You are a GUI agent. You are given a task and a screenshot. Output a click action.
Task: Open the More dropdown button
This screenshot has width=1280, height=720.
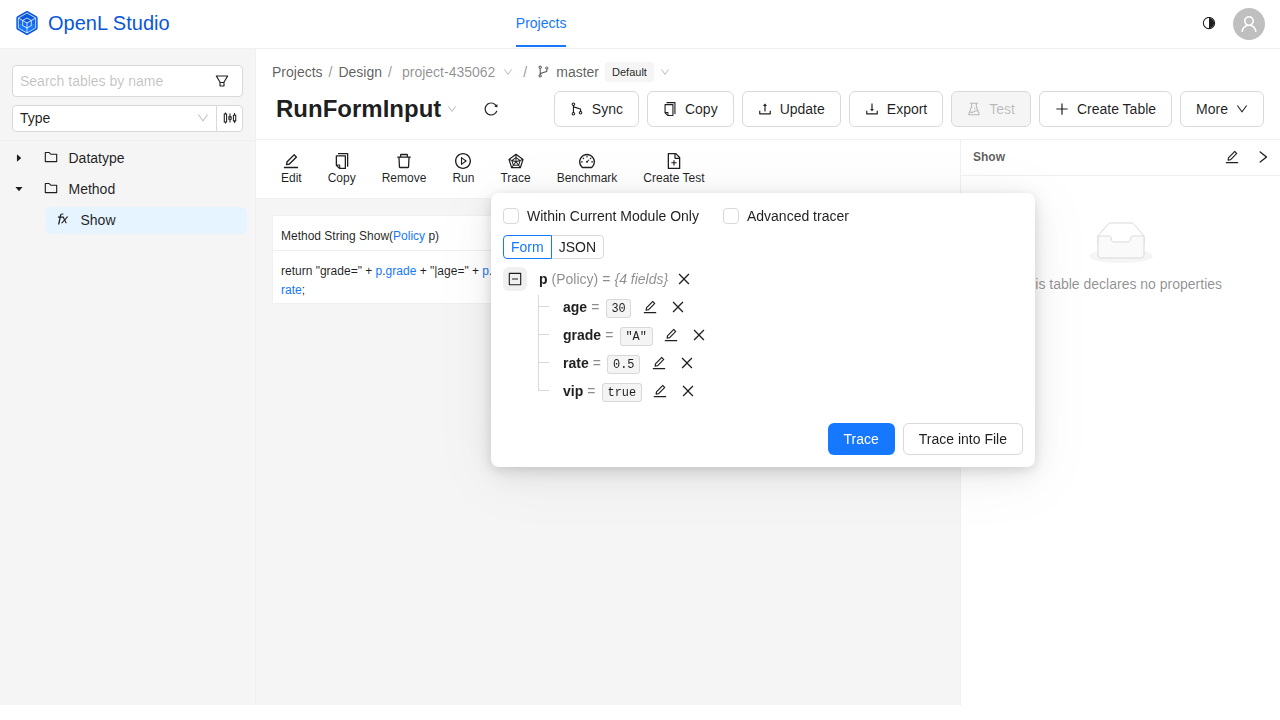(1222, 109)
